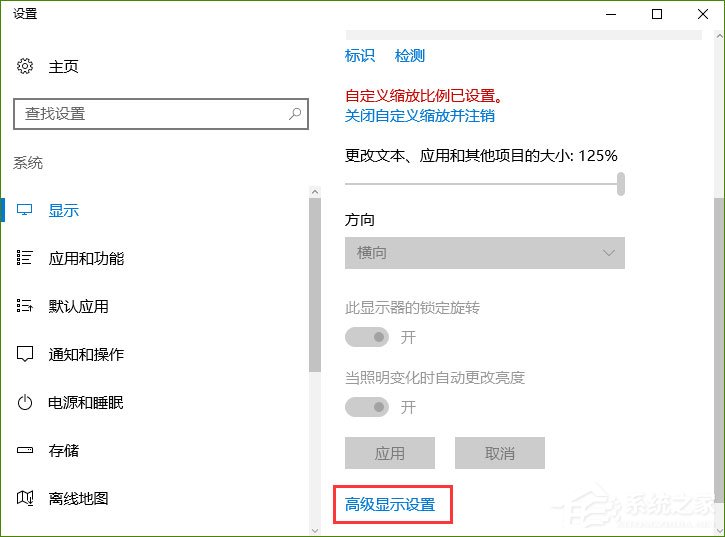Open the Storage drive icon
The width and height of the screenshot is (725, 537).
tap(25, 451)
